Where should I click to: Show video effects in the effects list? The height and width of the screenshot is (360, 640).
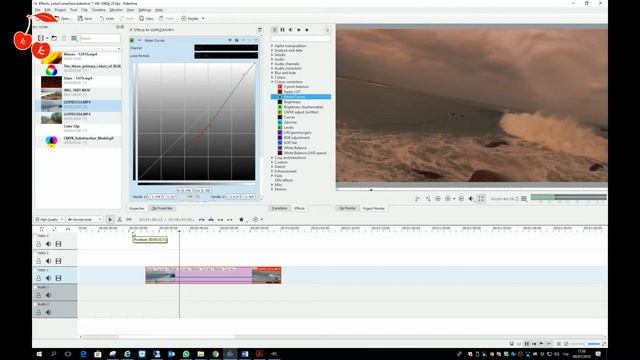[x=282, y=30]
